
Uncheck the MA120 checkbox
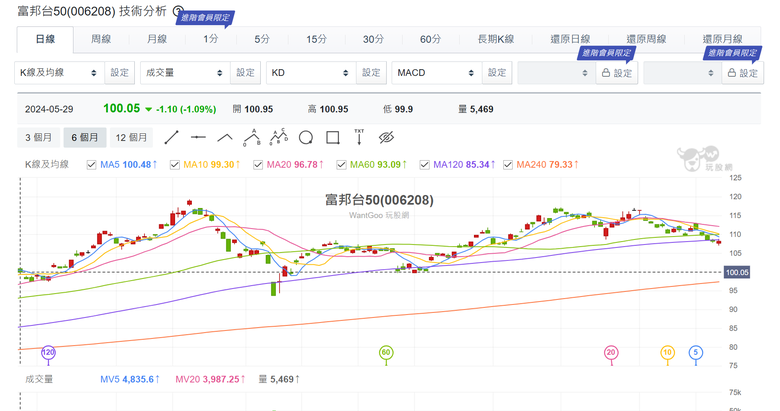424,165
